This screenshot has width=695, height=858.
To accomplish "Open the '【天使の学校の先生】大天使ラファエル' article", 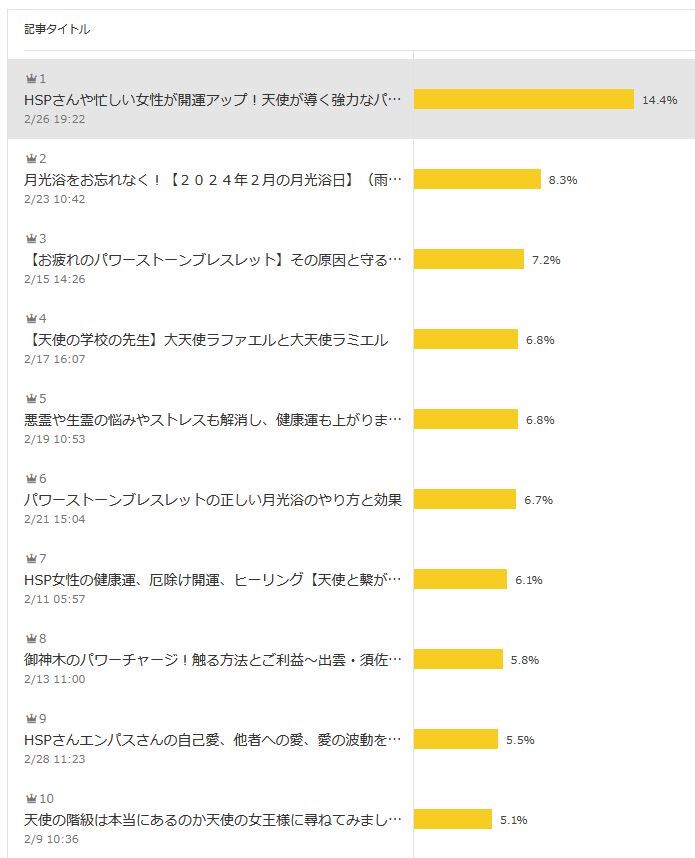I will [x=206, y=340].
